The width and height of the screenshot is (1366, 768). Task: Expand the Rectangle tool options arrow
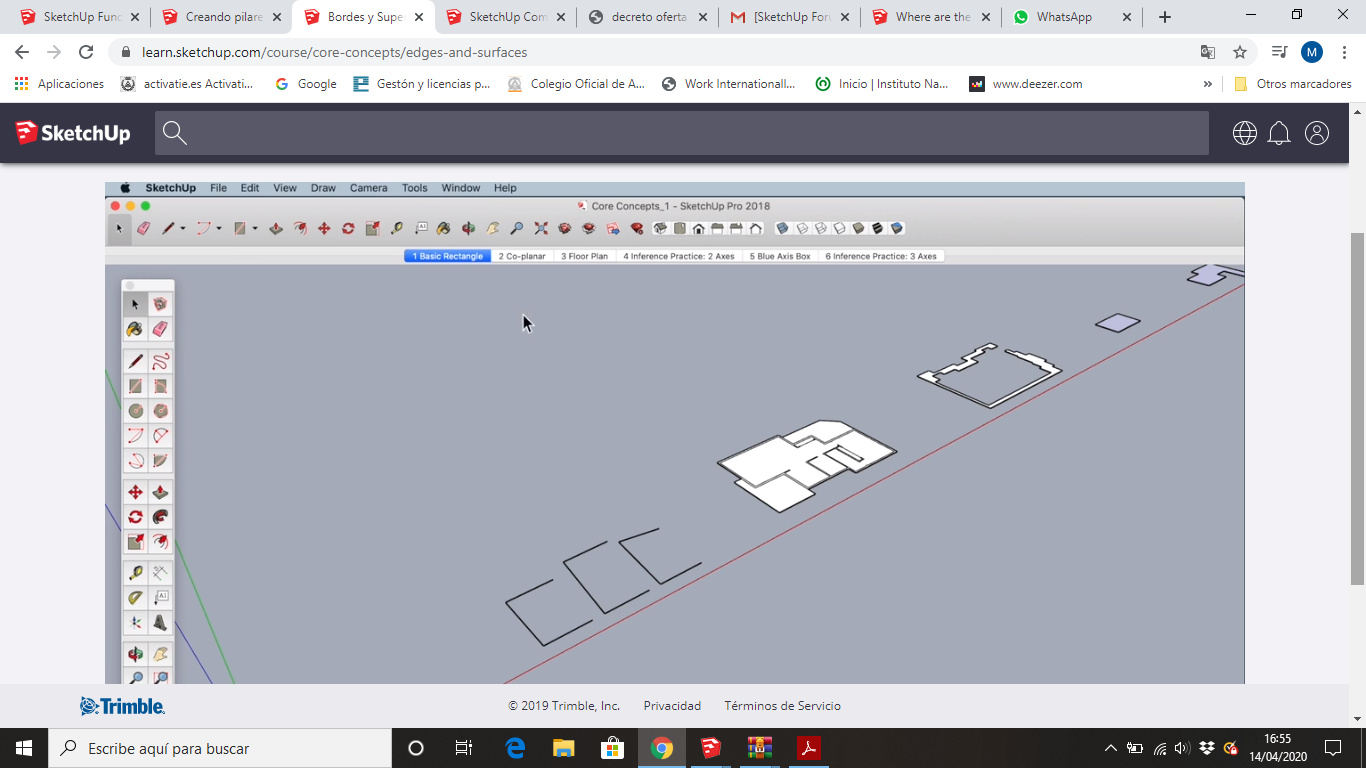[254, 229]
